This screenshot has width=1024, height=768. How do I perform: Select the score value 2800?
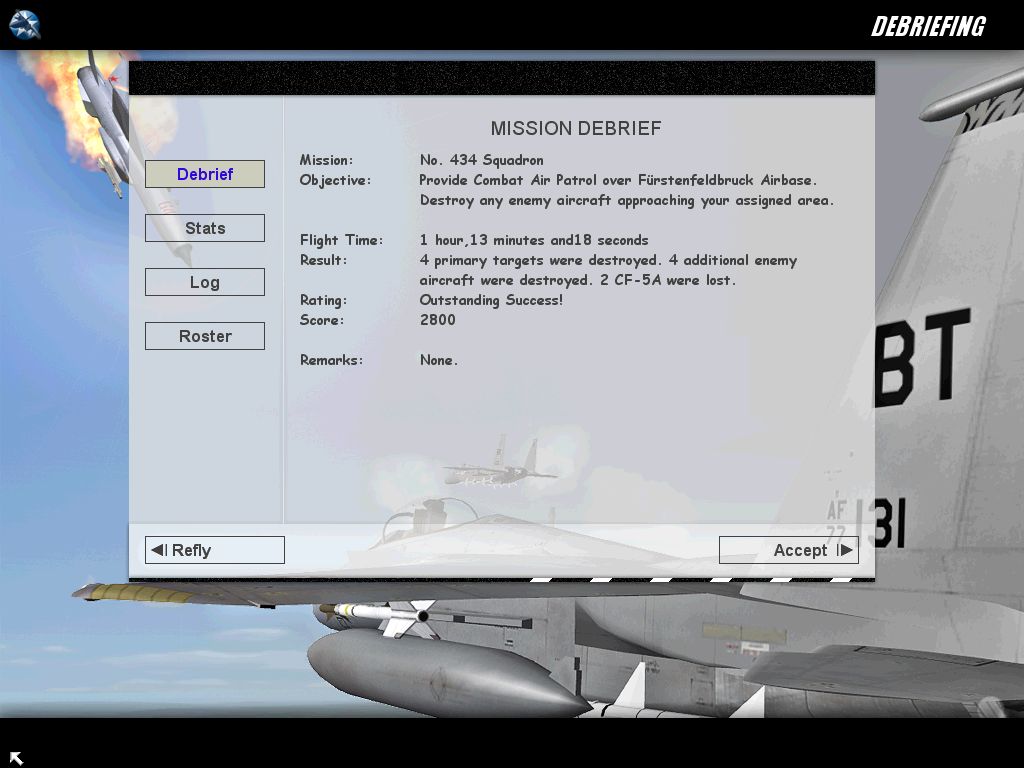[438, 320]
